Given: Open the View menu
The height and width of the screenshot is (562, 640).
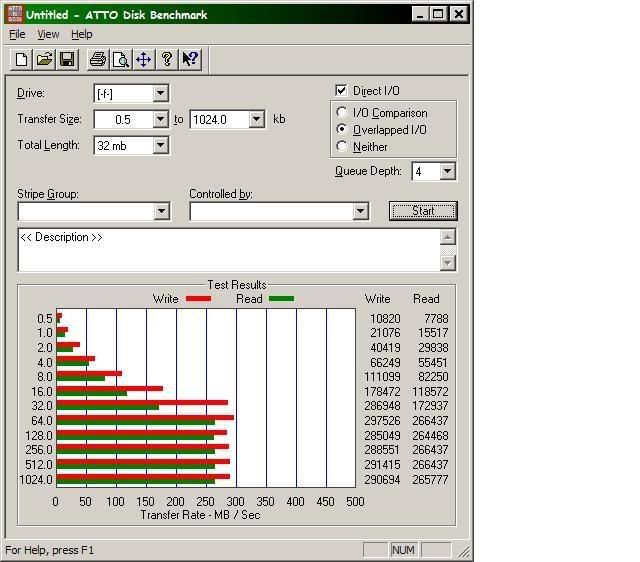Looking at the screenshot, I should coord(48,34).
